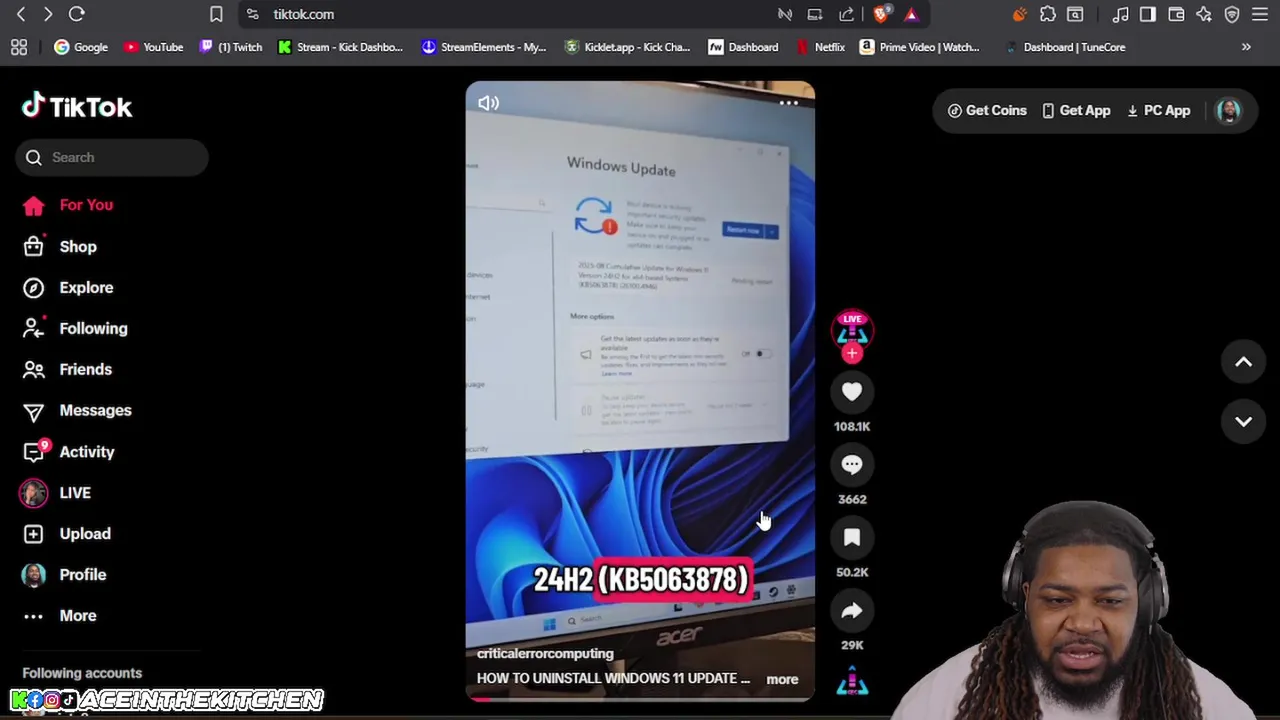This screenshot has height=720, width=1280.
Task: Open Messages in the sidebar
Action: (x=78, y=410)
